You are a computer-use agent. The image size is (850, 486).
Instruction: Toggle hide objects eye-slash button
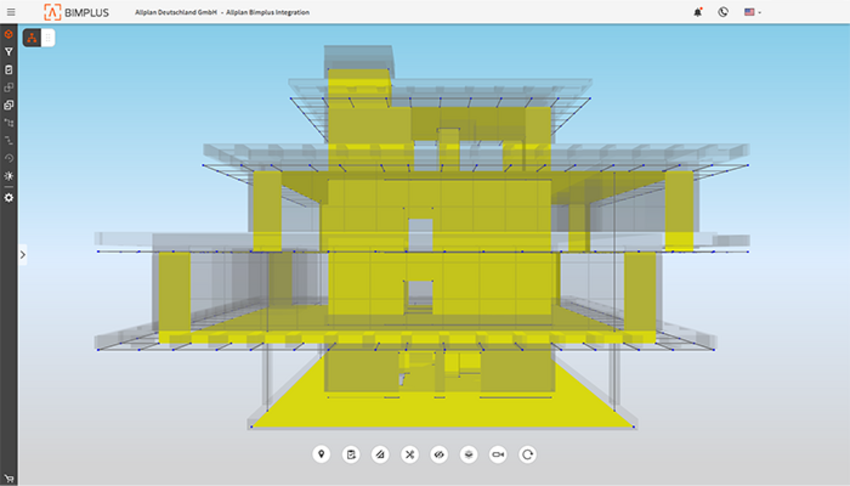[439, 455]
